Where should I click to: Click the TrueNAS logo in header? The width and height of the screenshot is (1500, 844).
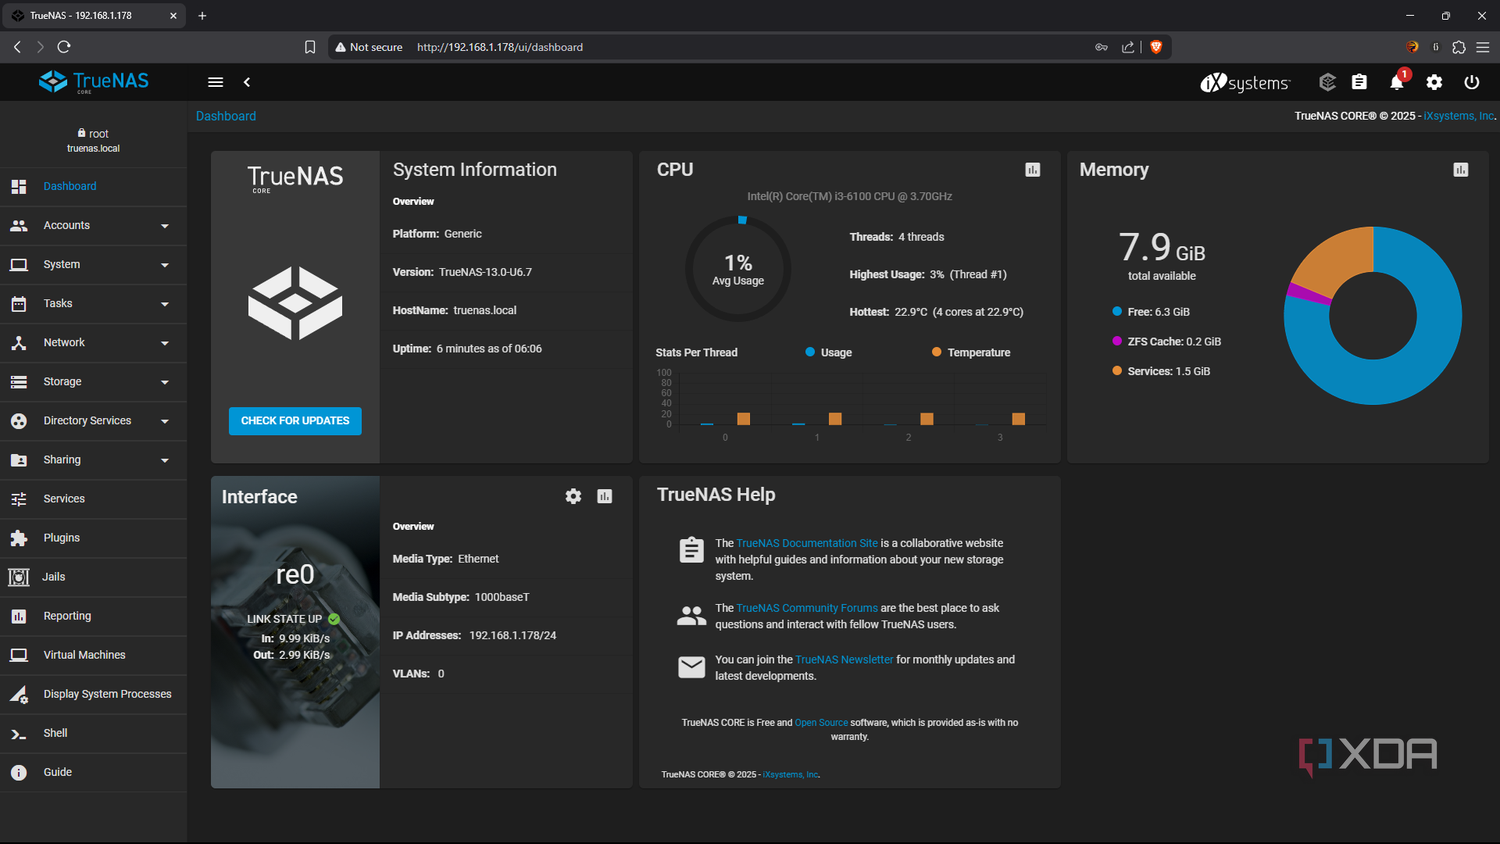click(93, 82)
